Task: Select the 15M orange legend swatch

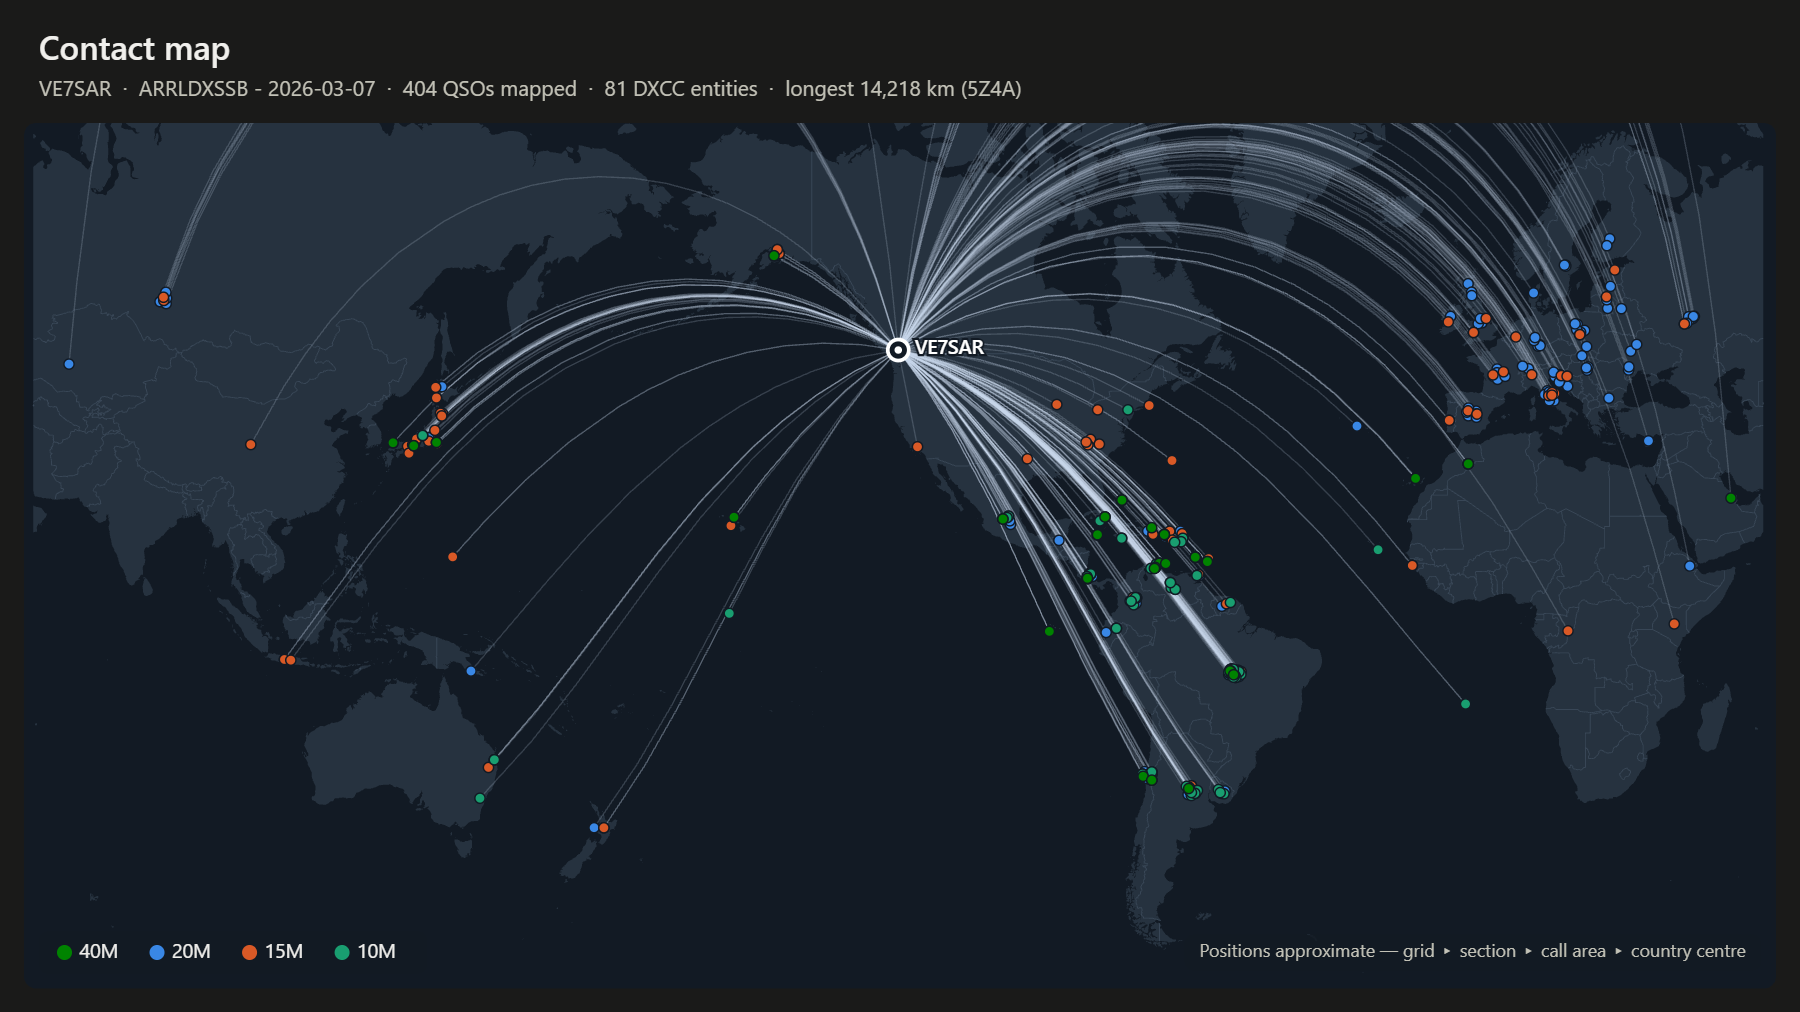Action: [x=249, y=952]
